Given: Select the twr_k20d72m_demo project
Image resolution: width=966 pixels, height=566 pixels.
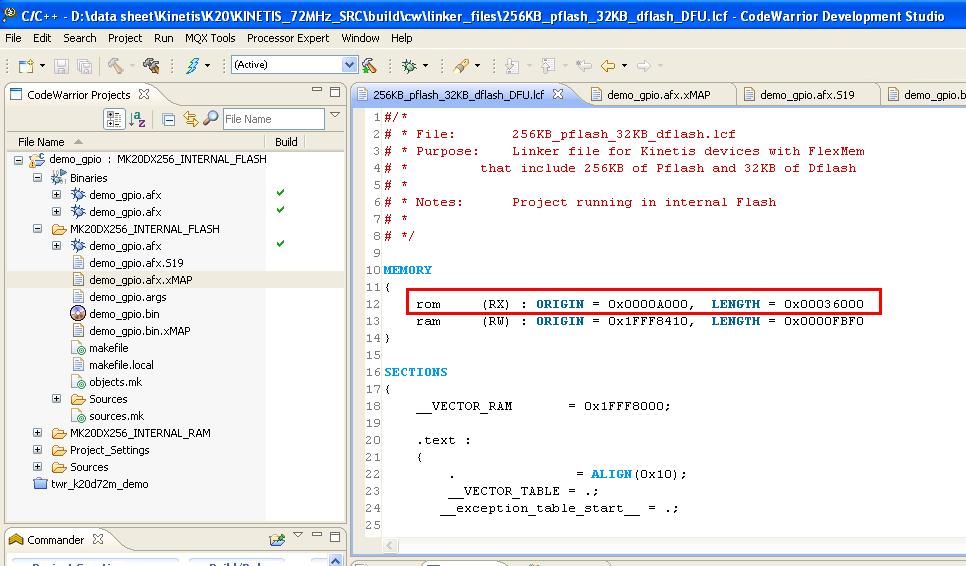Looking at the screenshot, I should click(x=99, y=484).
